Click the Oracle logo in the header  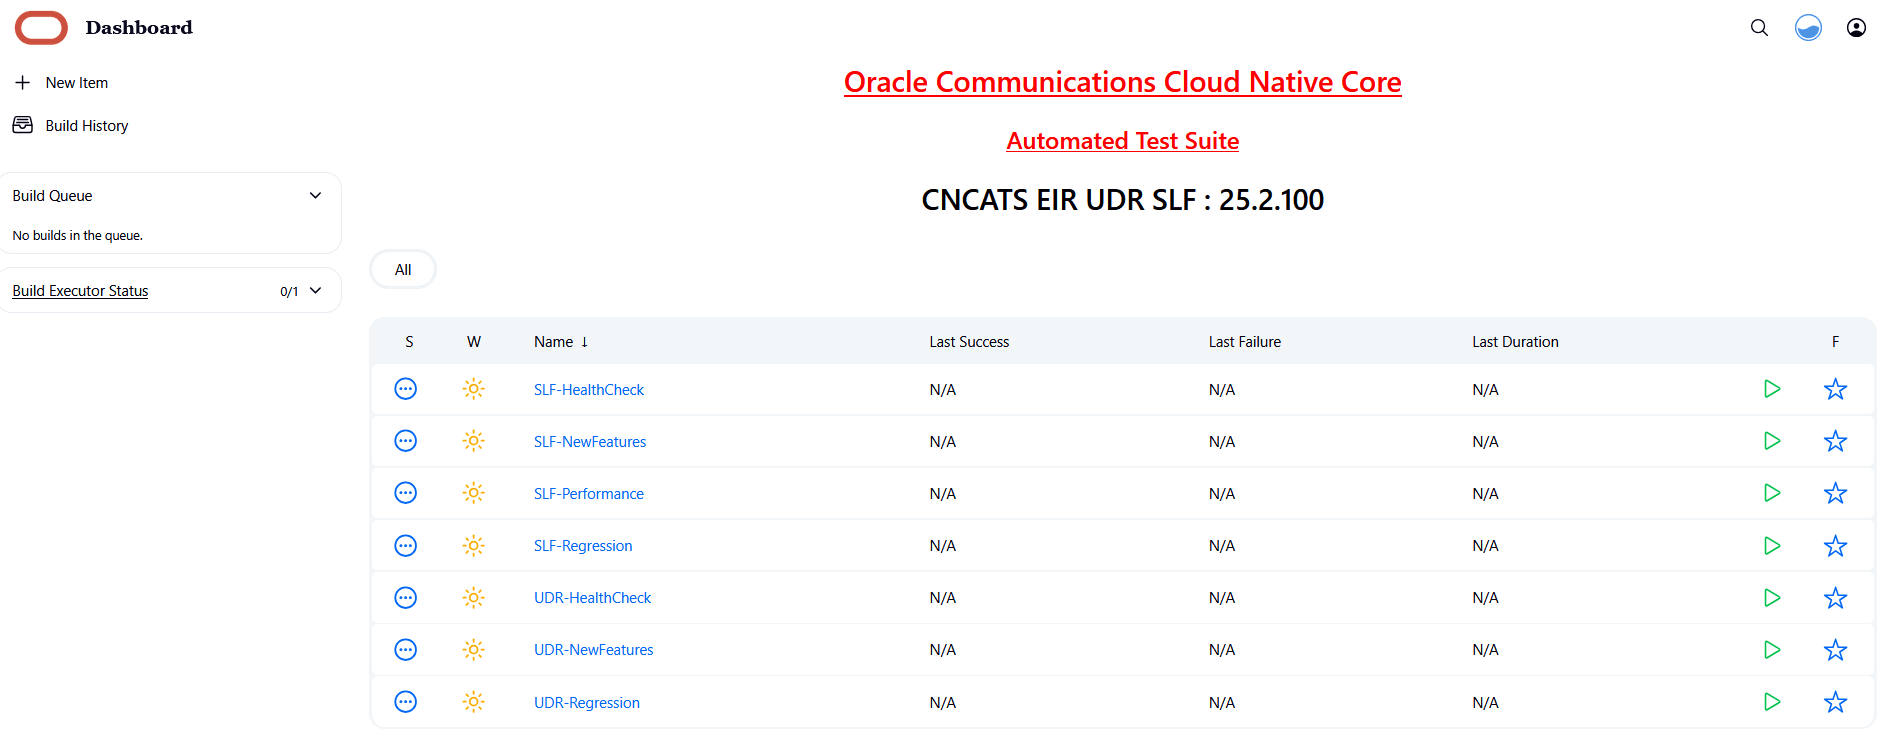tap(41, 28)
